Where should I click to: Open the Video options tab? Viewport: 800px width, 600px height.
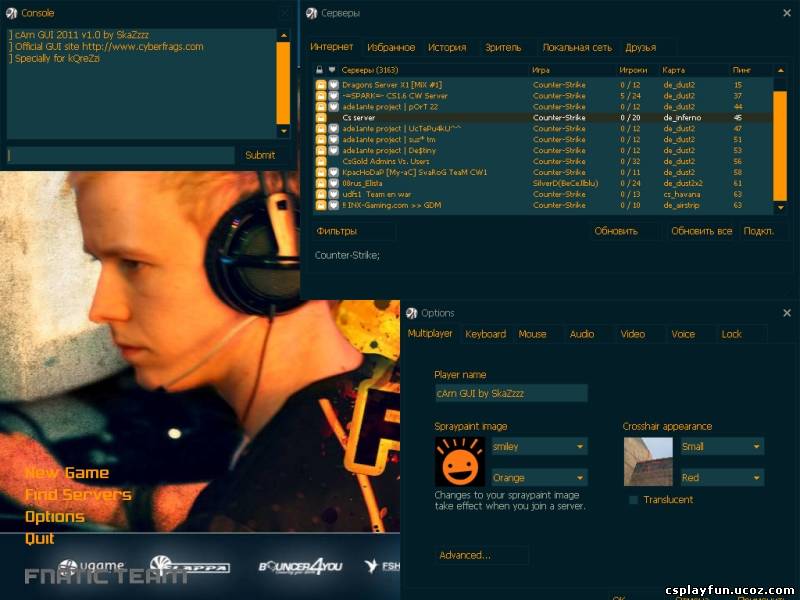[x=633, y=334]
